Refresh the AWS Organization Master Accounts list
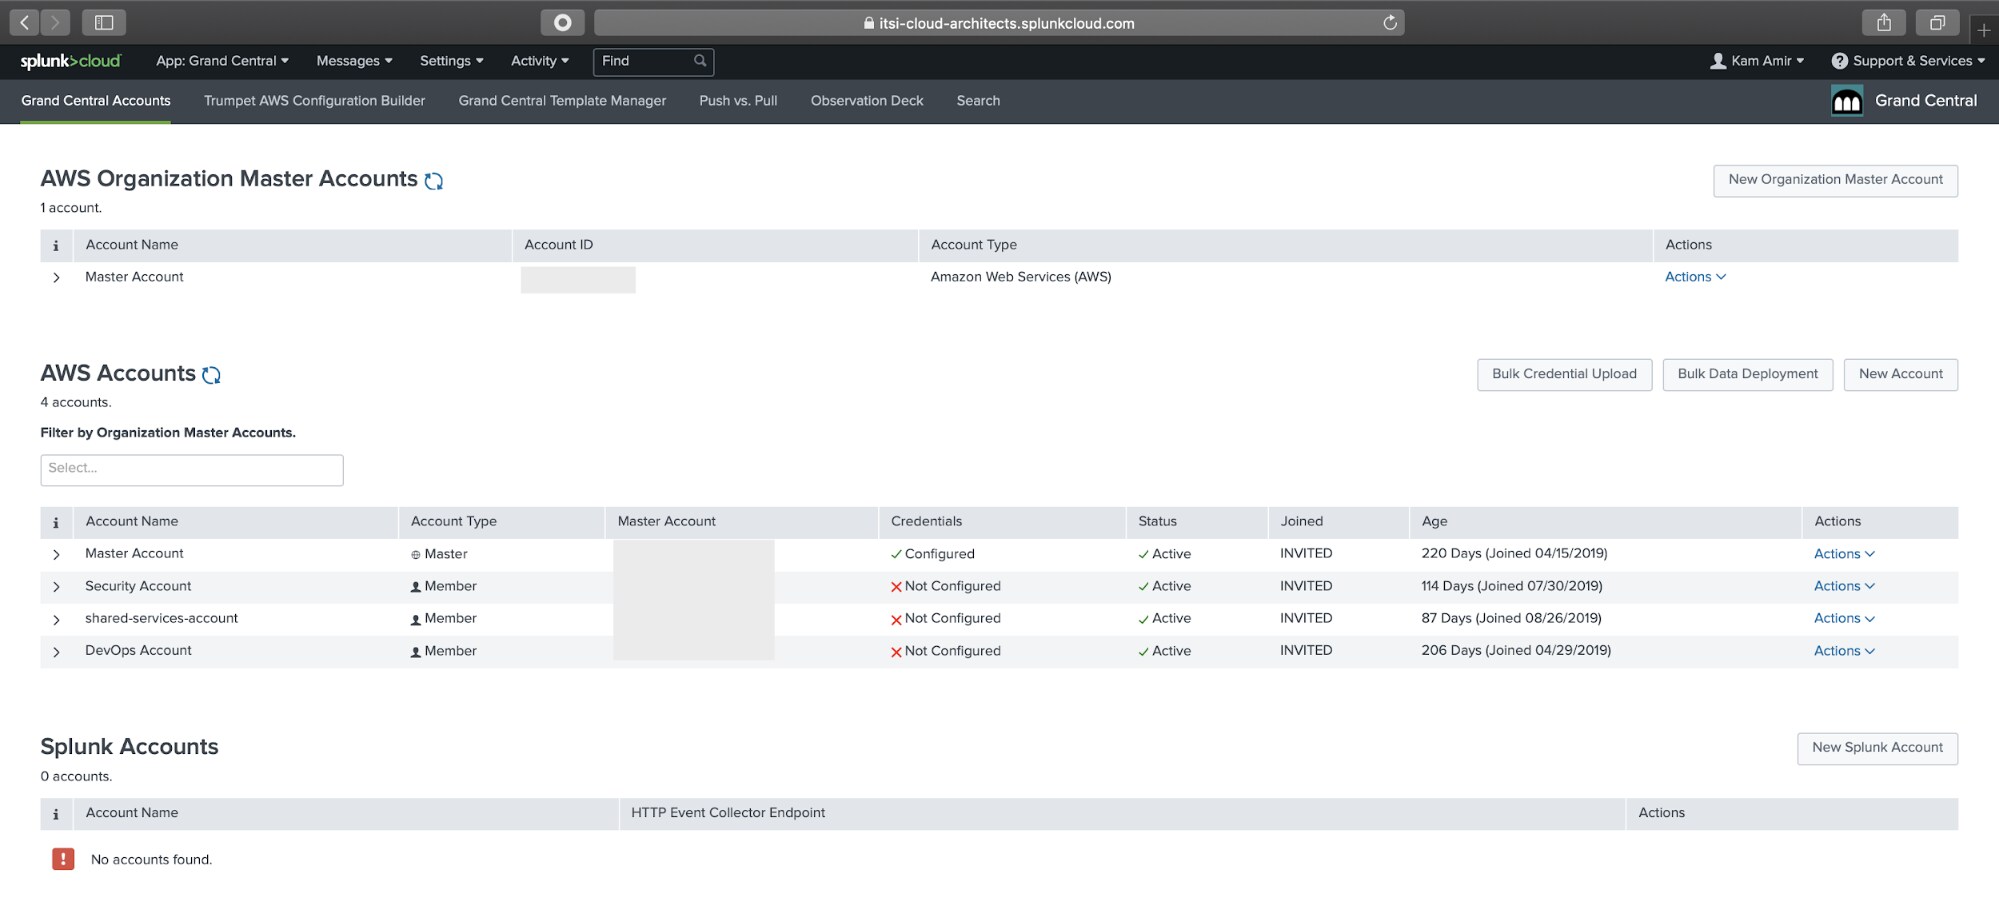Viewport: 1999px width, 905px height. [x=433, y=181]
